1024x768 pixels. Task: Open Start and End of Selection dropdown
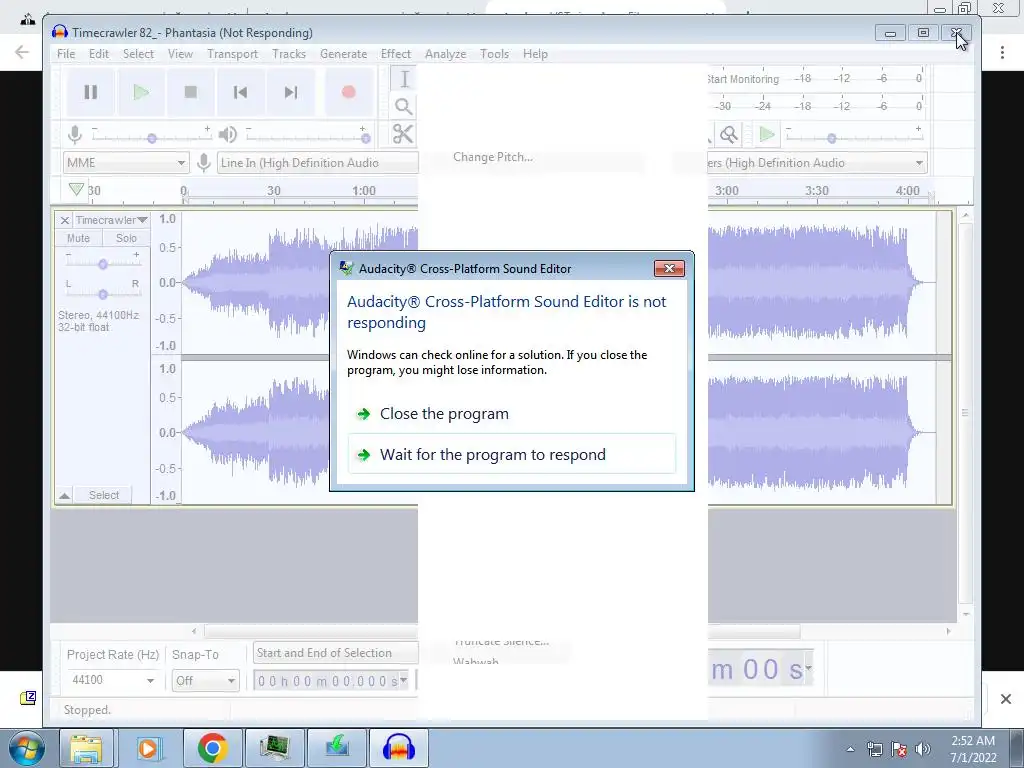(335, 653)
